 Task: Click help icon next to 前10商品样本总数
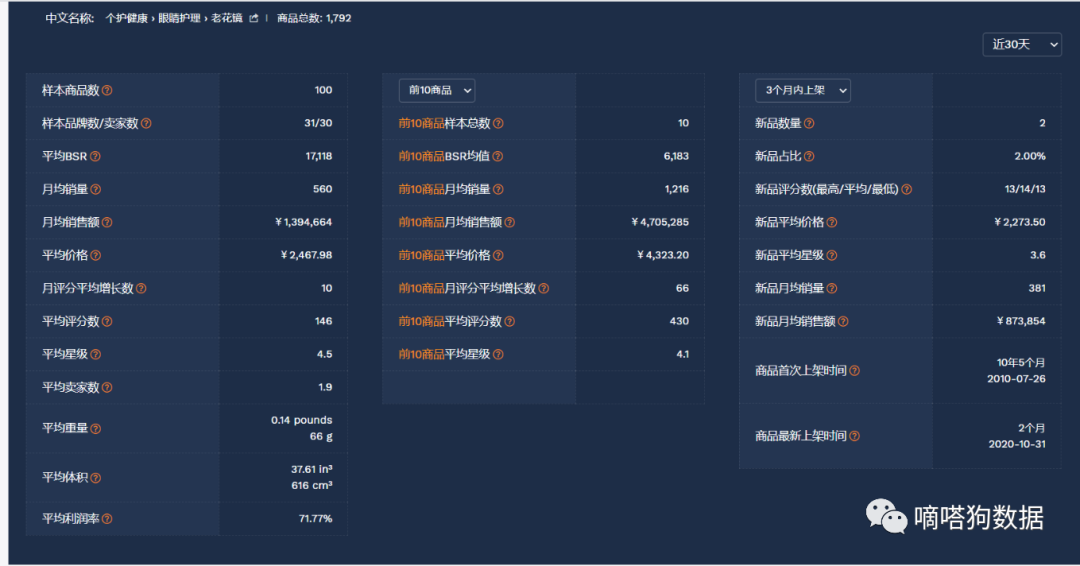coord(498,123)
